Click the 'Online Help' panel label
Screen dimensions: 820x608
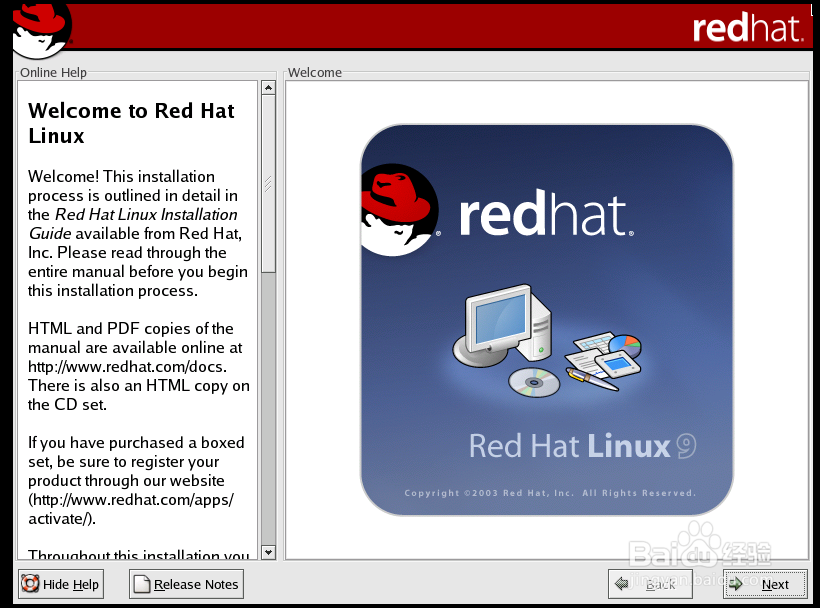click(53, 73)
